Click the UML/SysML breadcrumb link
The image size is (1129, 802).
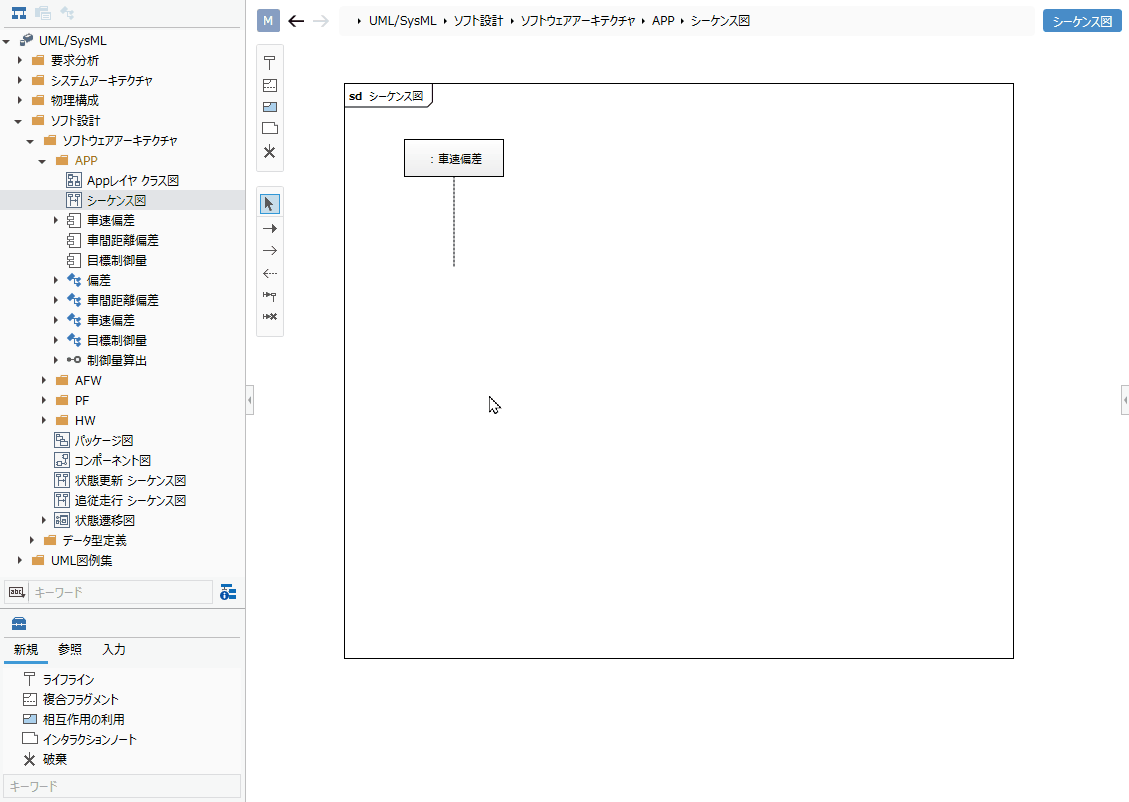[402, 21]
